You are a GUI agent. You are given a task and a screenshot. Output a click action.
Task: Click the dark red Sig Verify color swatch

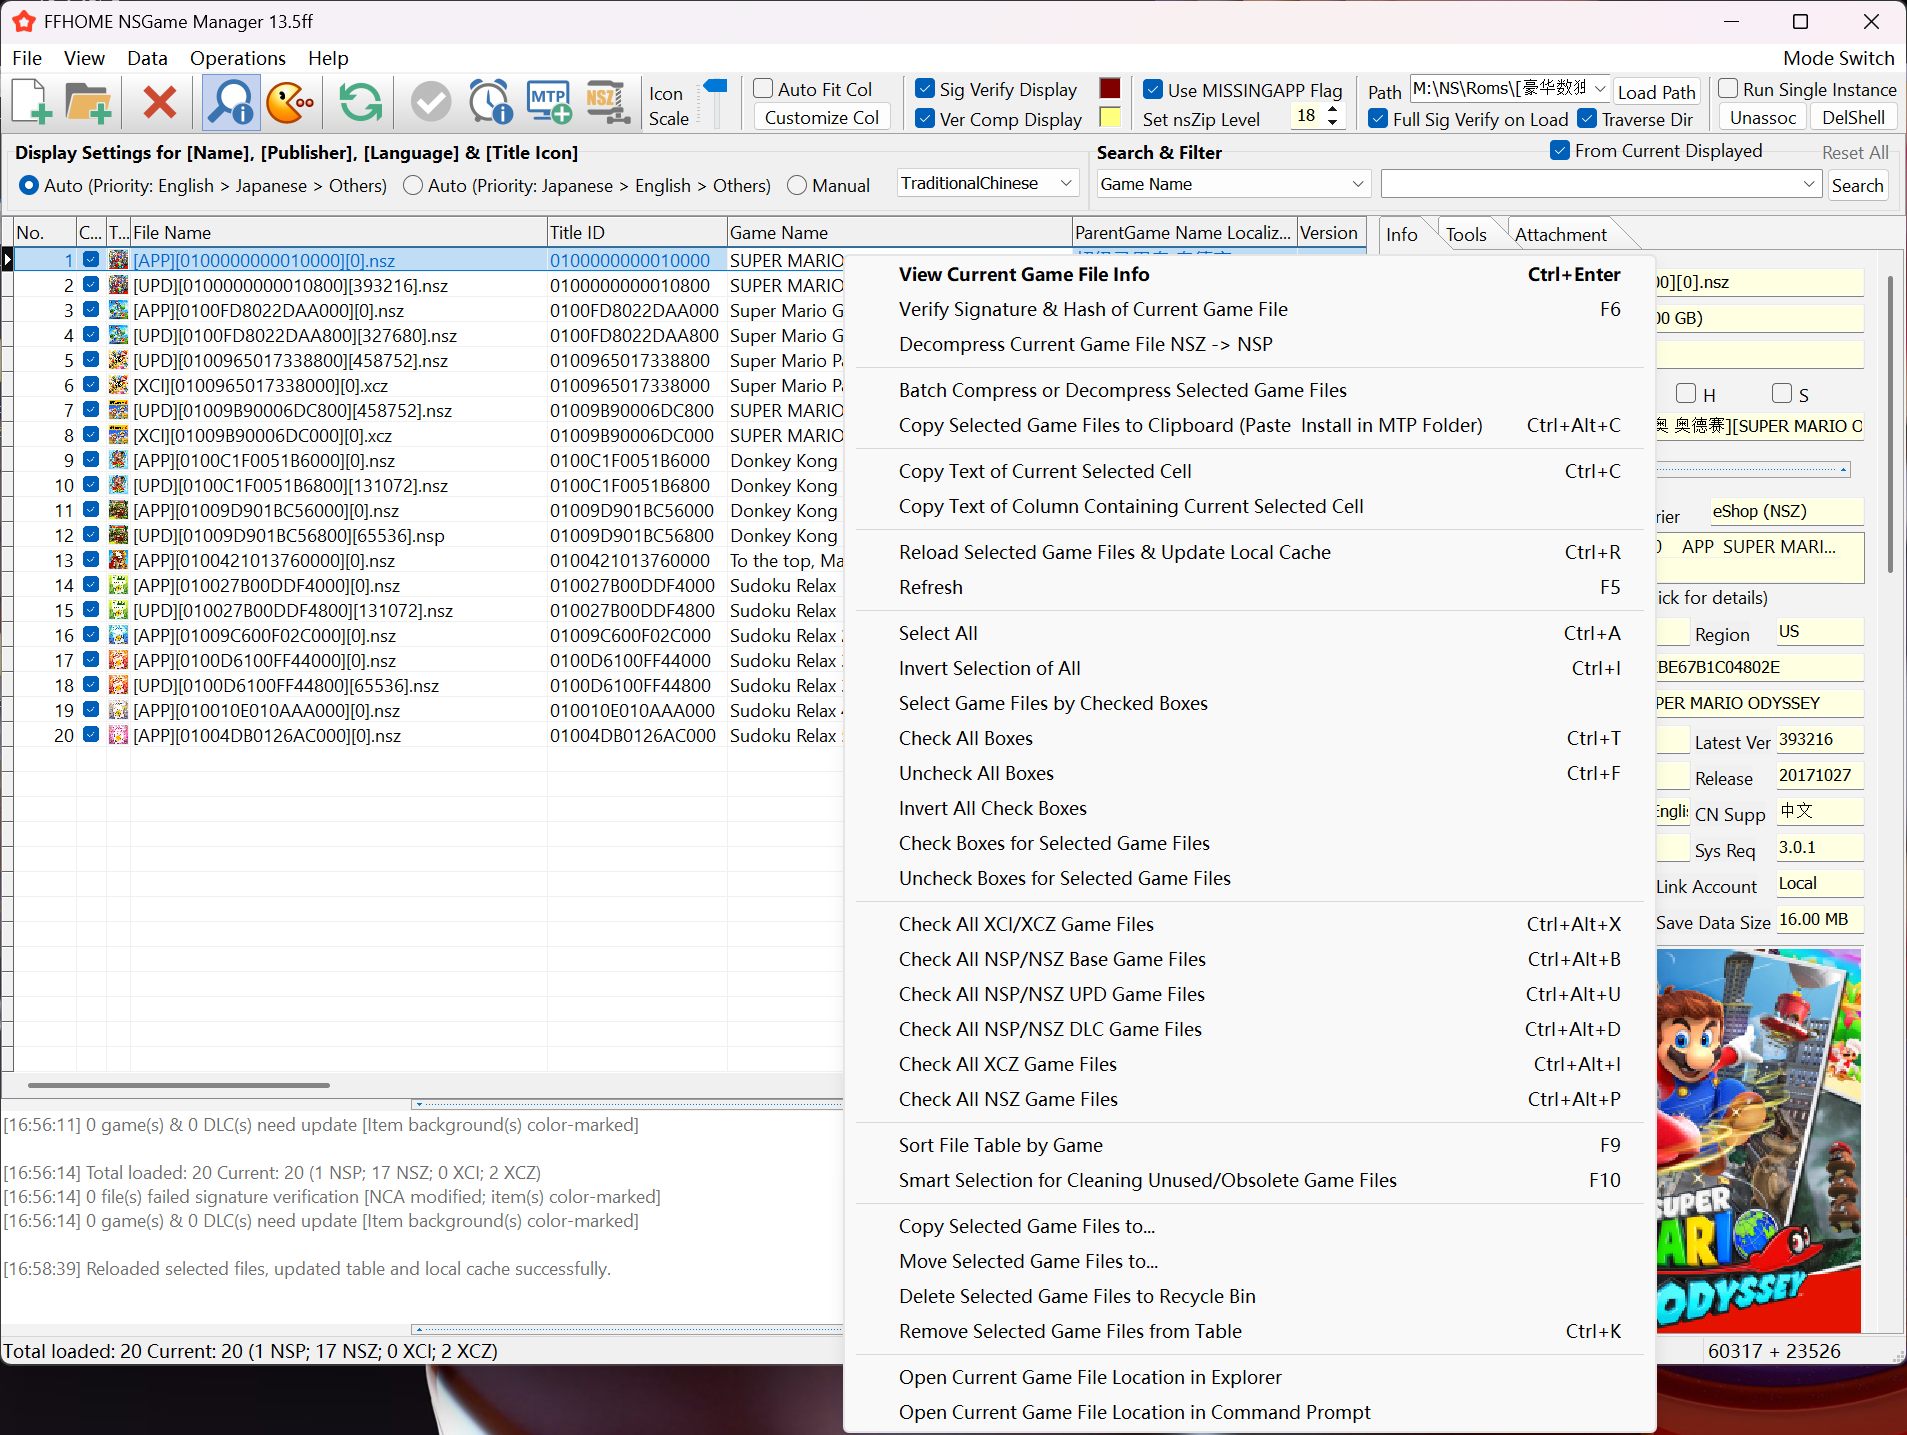point(1110,88)
